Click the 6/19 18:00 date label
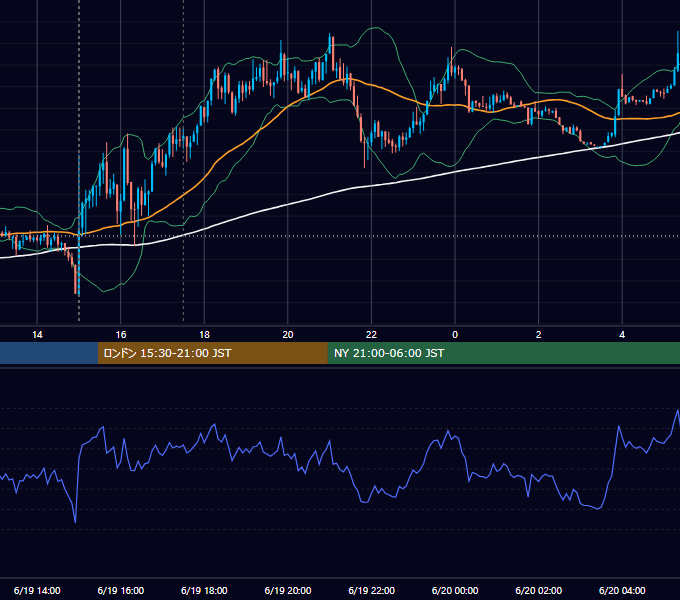This screenshot has width=680, height=600. [204, 590]
